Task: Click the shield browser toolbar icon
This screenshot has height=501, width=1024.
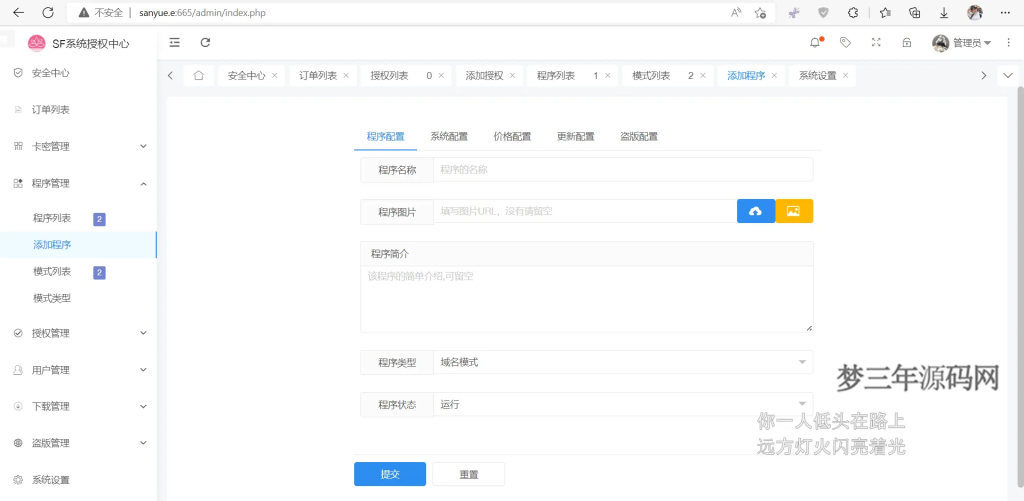Action: (x=824, y=12)
